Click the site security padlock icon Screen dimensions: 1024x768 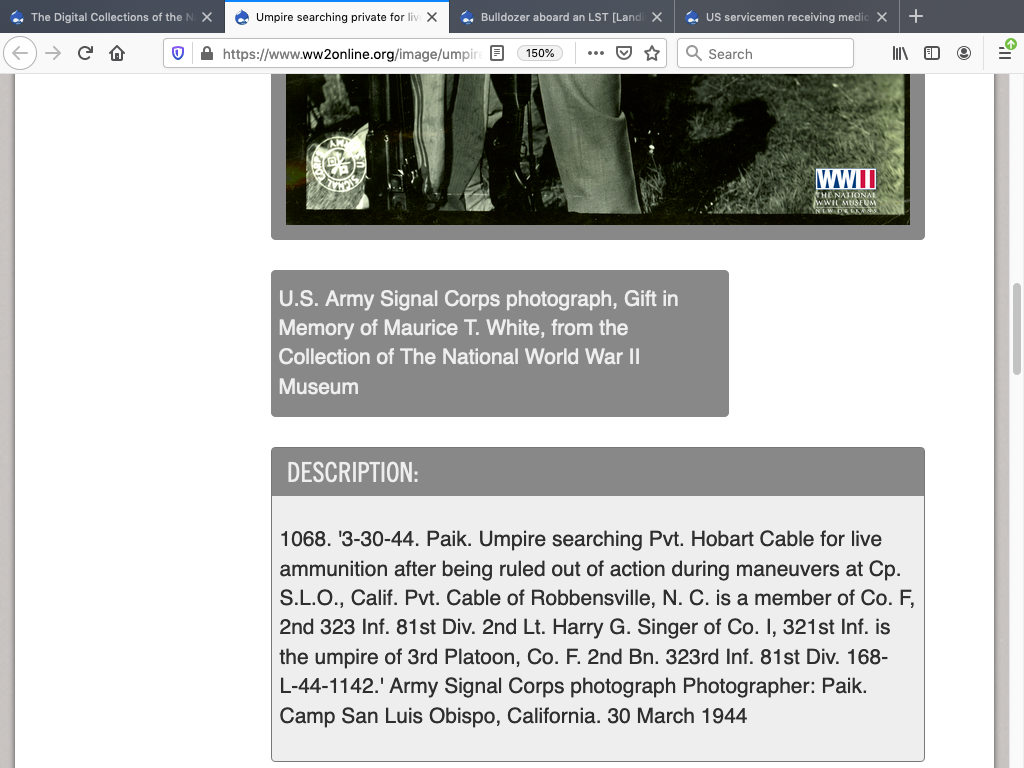(205, 54)
